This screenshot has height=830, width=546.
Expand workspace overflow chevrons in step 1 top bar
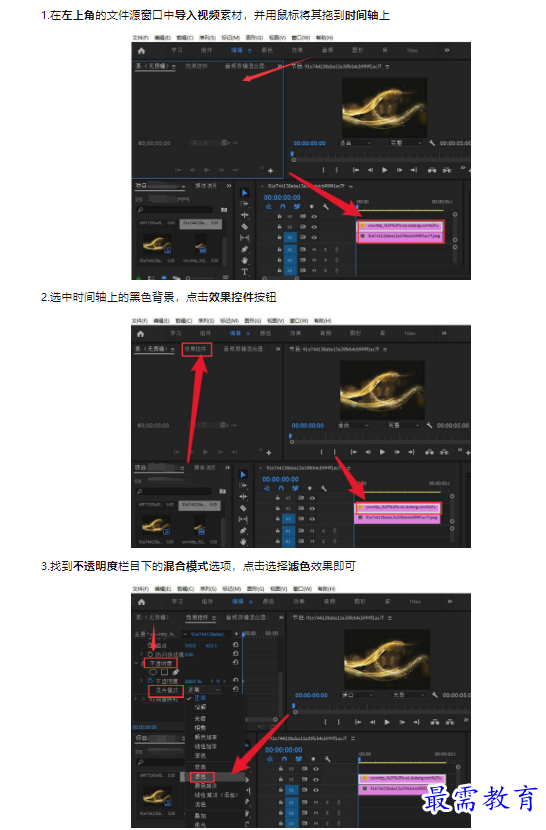(x=447, y=50)
